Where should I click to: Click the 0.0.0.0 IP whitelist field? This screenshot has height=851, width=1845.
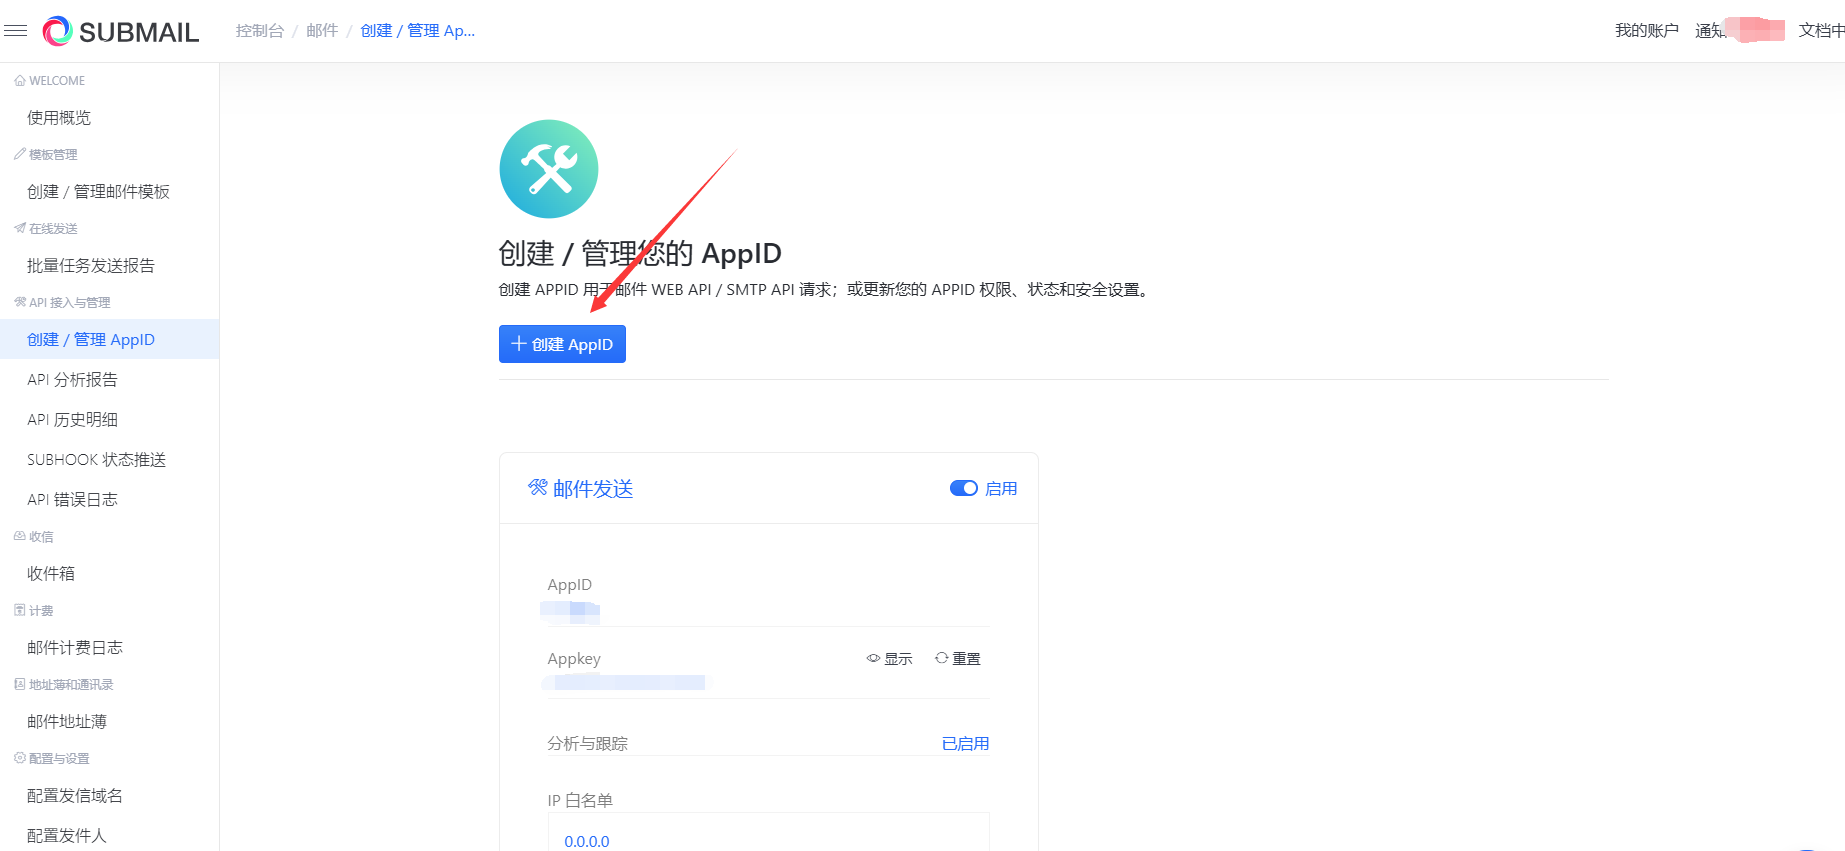coord(768,832)
